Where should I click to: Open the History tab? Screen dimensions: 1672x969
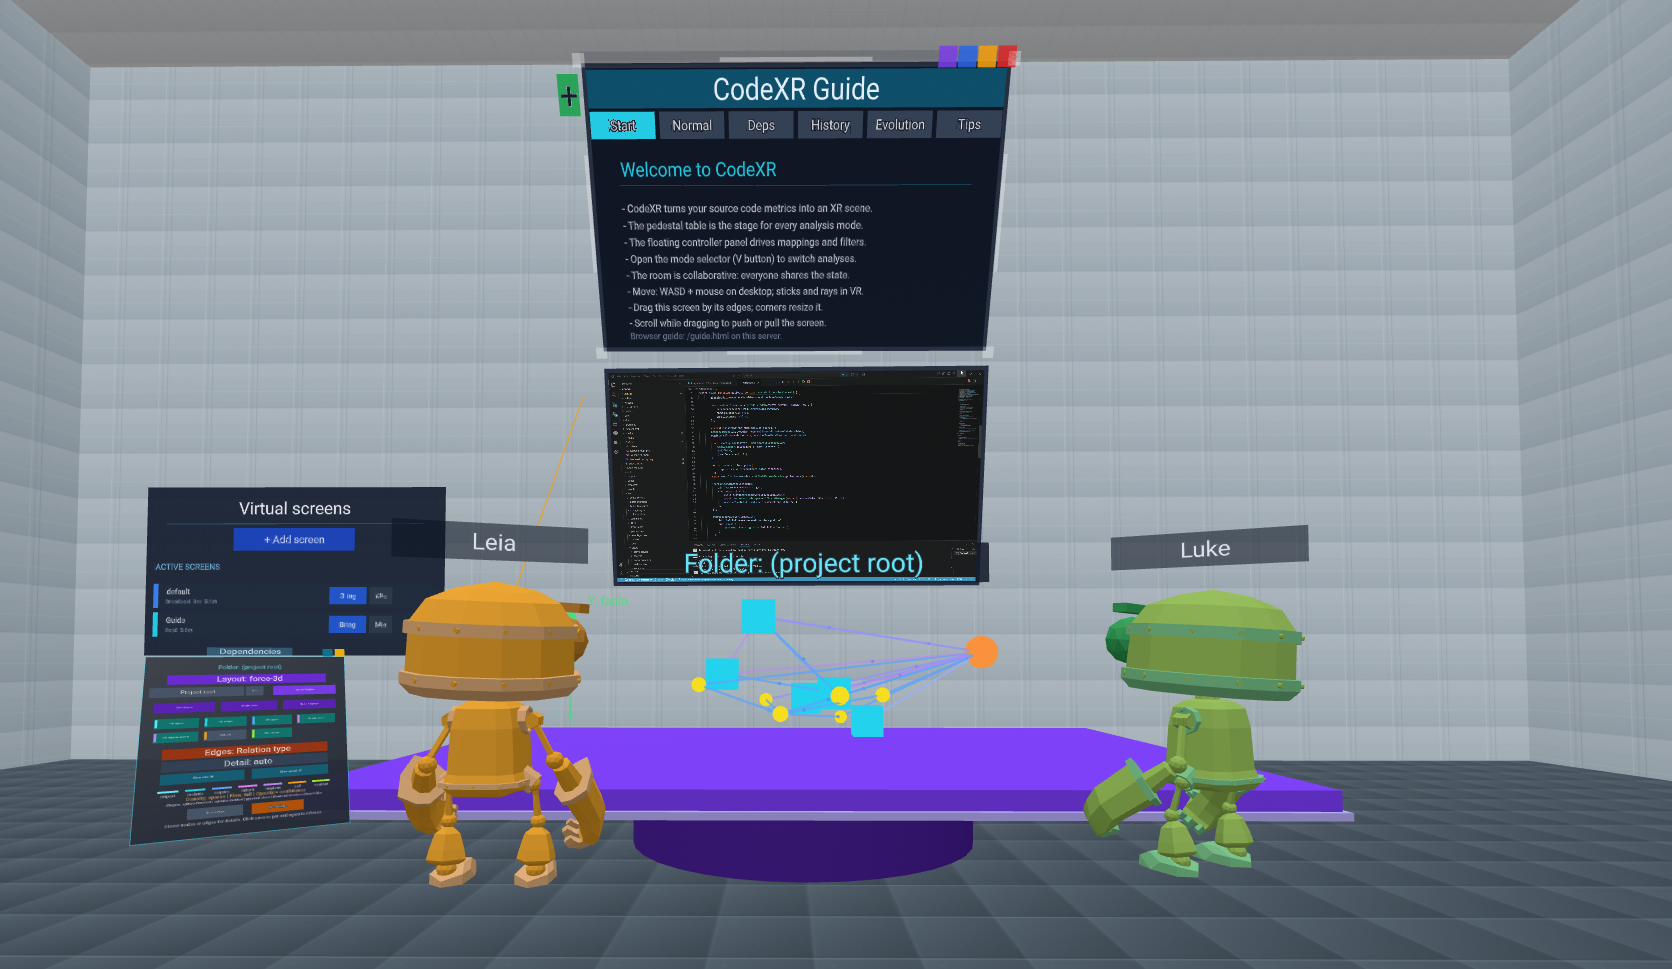click(830, 125)
